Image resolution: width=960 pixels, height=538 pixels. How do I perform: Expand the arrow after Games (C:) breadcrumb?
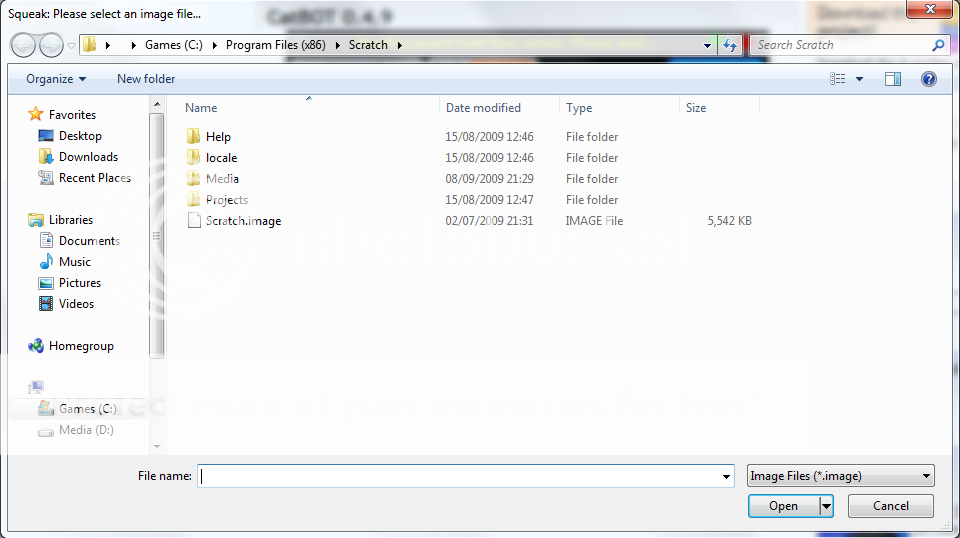click(x=215, y=45)
